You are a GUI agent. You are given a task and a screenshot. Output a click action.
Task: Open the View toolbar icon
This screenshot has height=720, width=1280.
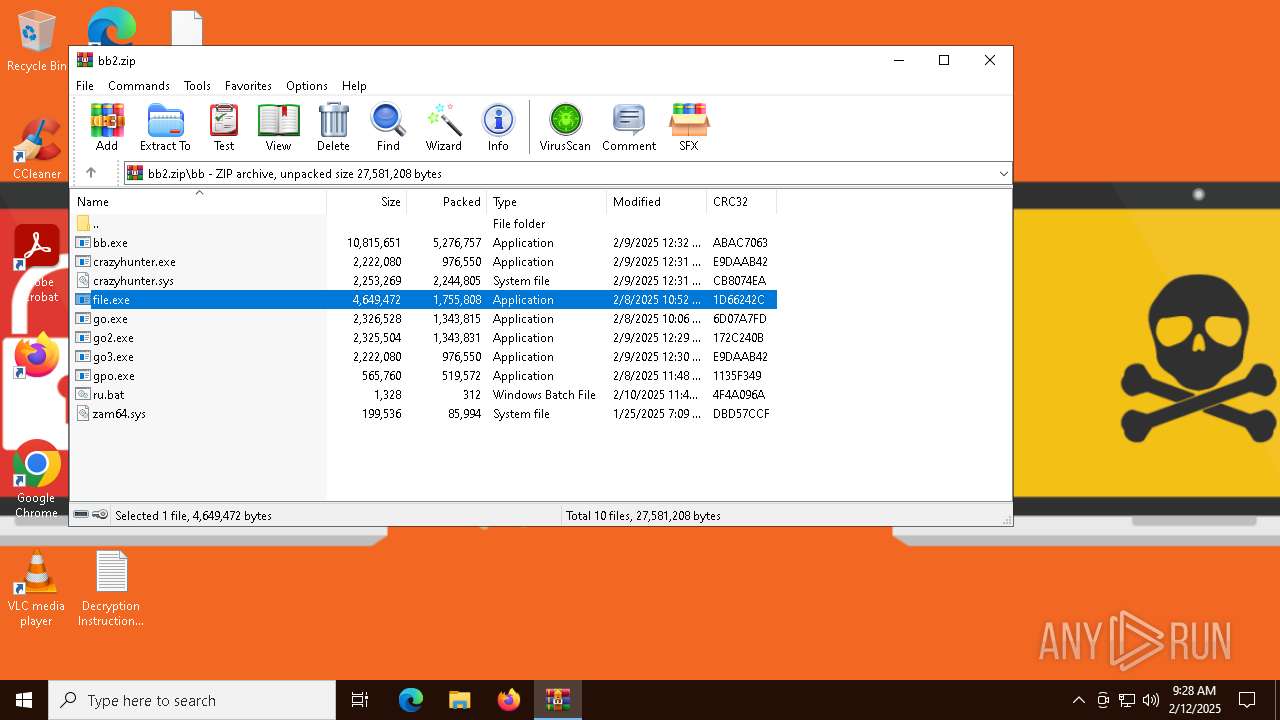pyautogui.click(x=278, y=127)
